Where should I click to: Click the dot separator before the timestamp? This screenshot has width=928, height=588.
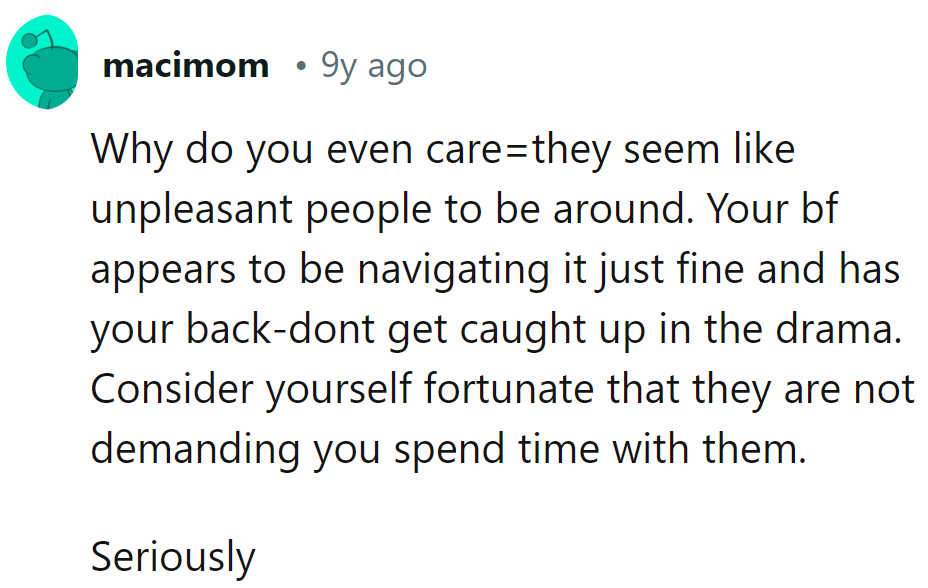tap(301, 67)
